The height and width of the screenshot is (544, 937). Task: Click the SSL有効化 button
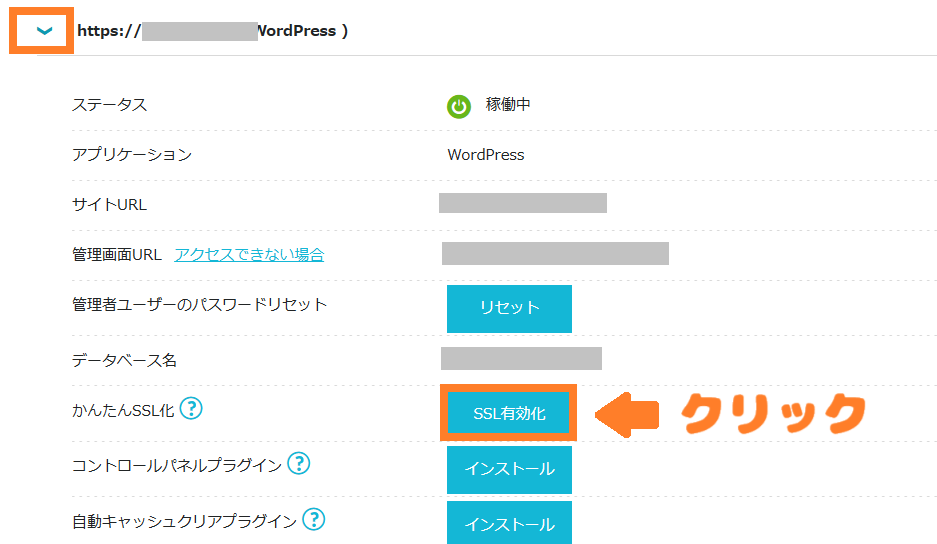click(x=509, y=413)
